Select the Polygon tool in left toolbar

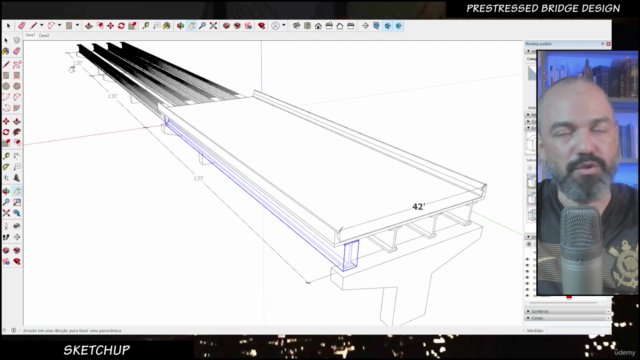coord(17,86)
